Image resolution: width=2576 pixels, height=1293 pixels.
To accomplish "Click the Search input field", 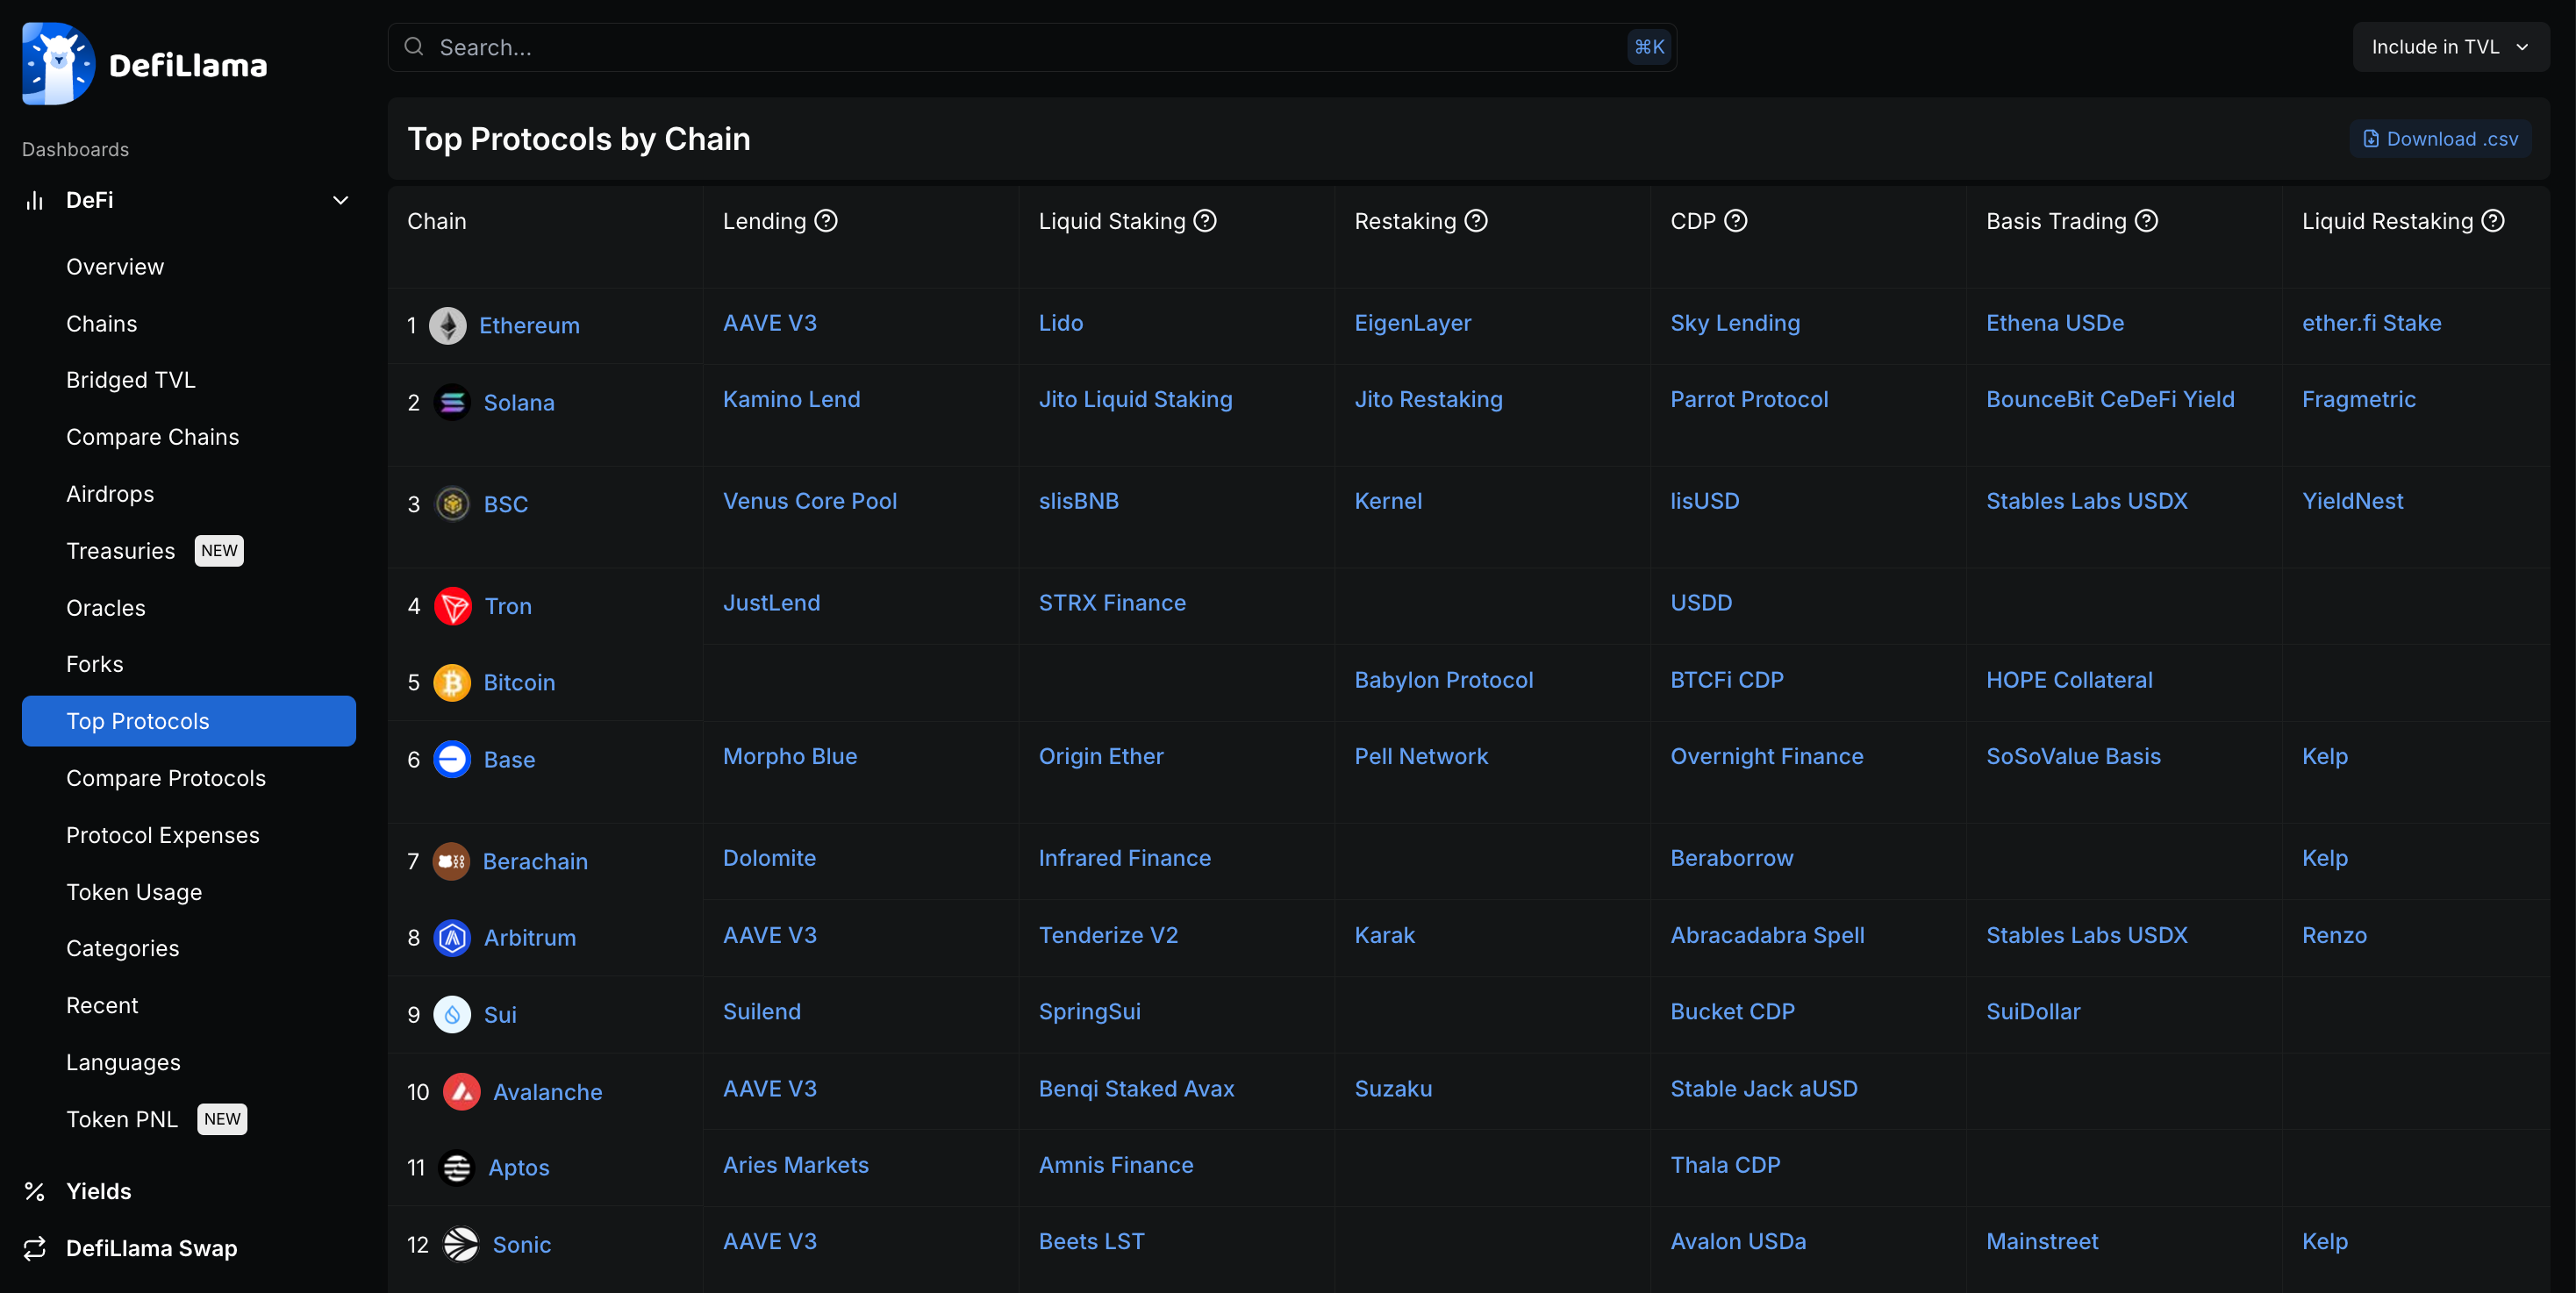I will click(1032, 47).
